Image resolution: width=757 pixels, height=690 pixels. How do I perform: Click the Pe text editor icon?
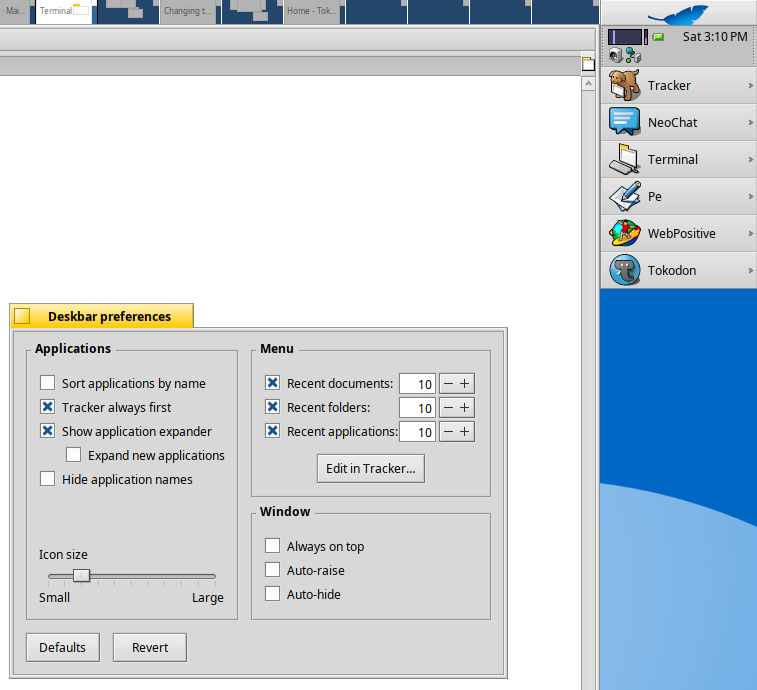(624, 196)
